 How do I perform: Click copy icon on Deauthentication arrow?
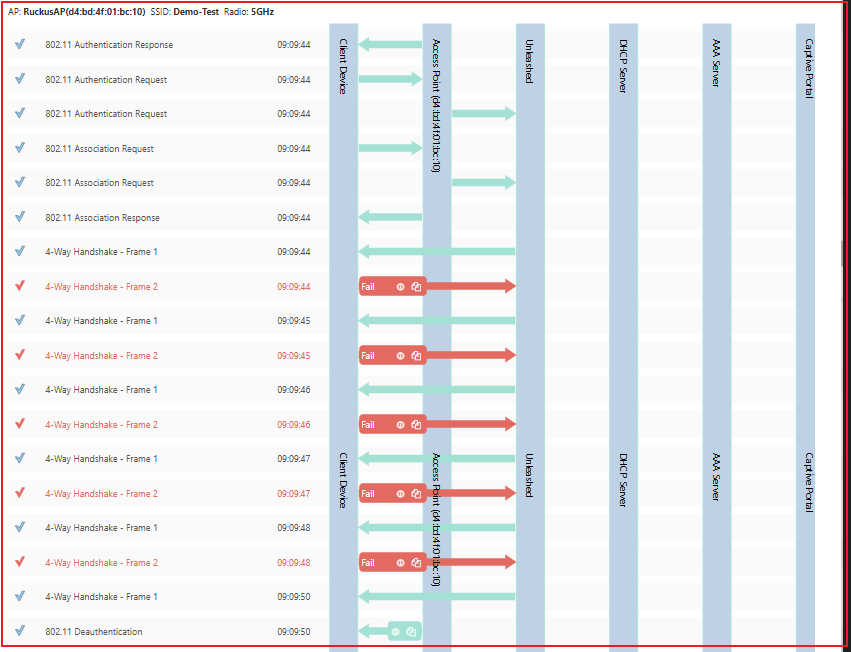coord(411,632)
